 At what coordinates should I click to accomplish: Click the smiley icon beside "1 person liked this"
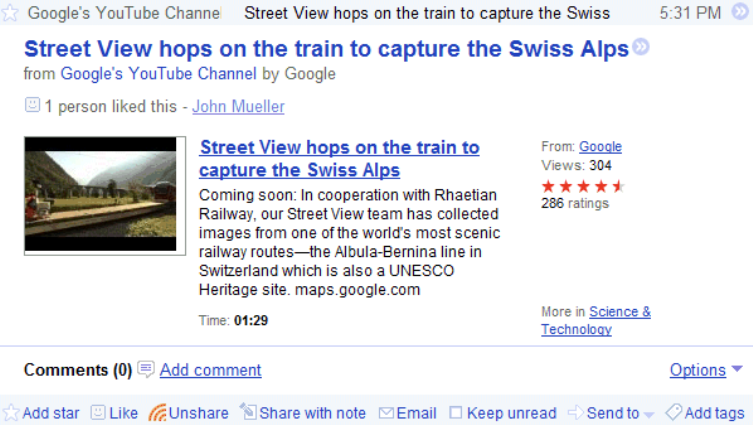[32, 106]
